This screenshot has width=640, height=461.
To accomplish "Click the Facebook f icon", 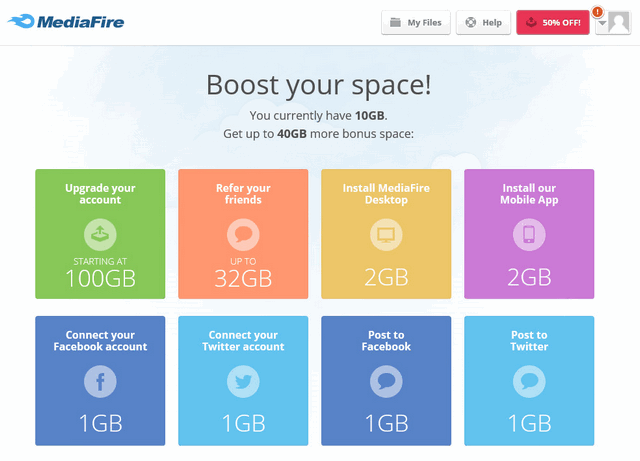I will (x=100, y=381).
